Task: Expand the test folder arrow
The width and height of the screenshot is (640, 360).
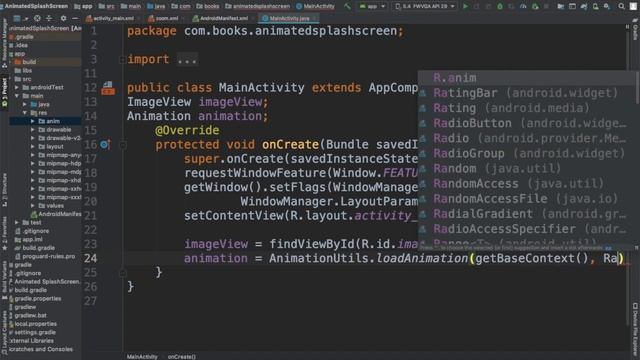Action: (x=17, y=222)
